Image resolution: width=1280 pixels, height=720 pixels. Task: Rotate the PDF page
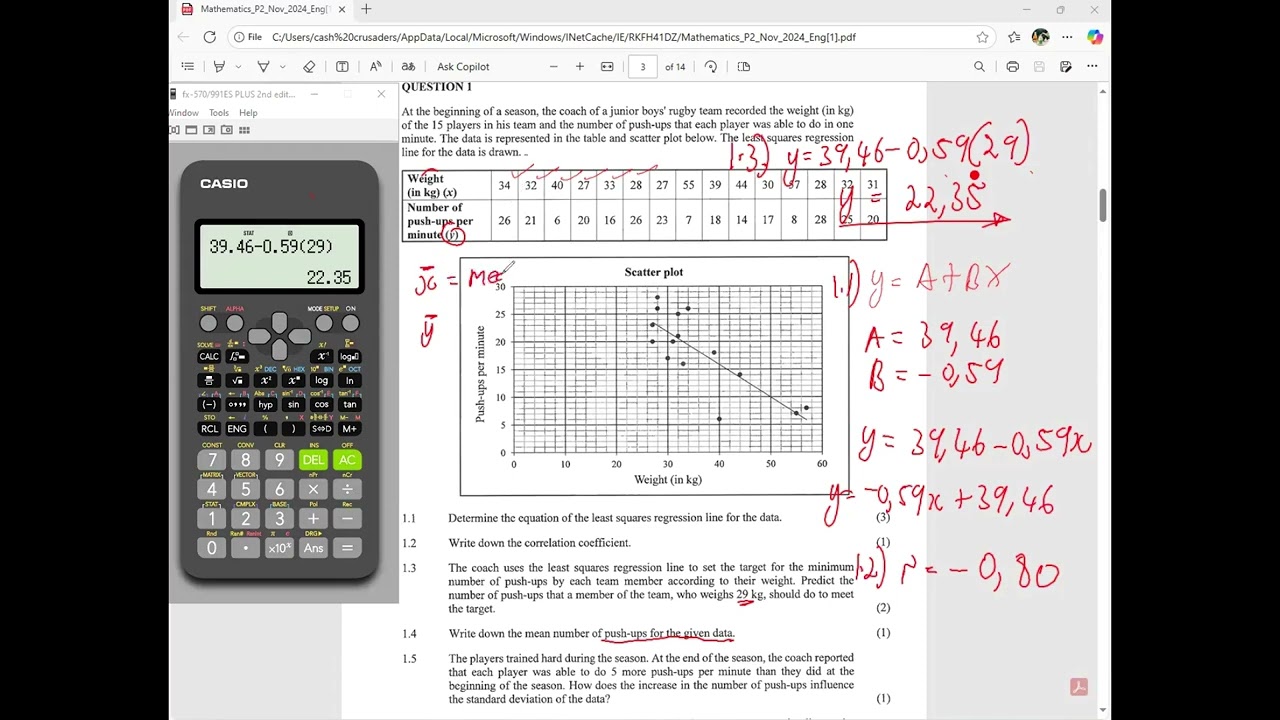pyautogui.click(x=711, y=67)
